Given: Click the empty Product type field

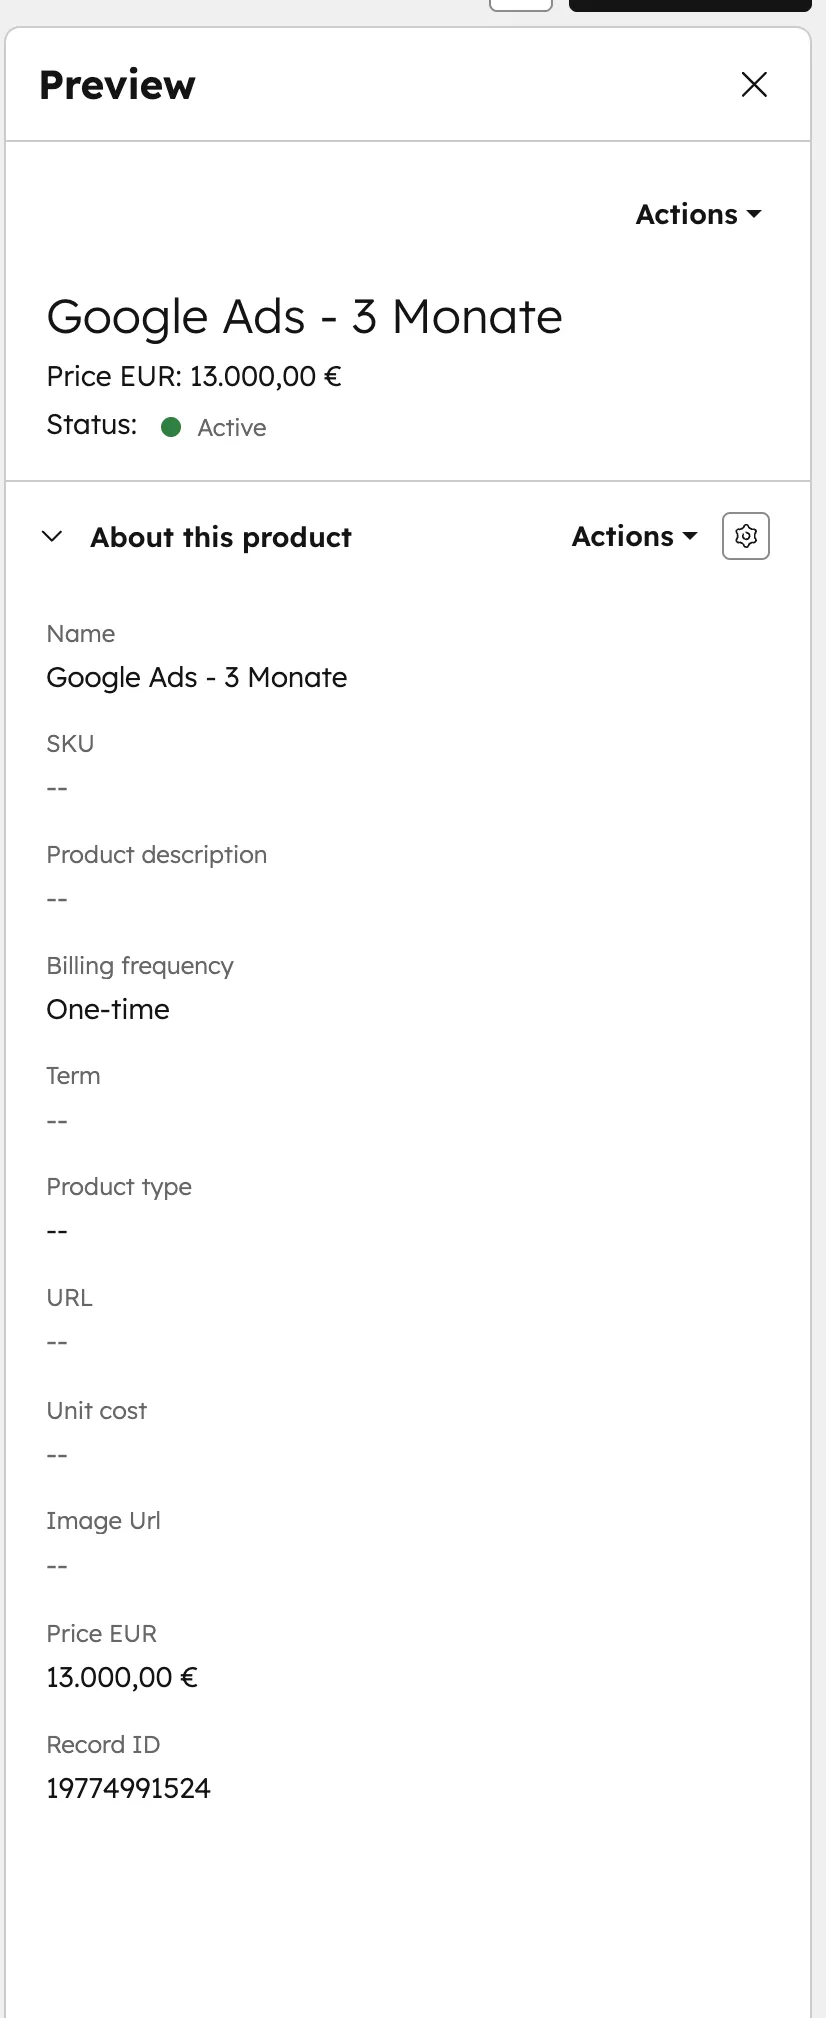Looking at the screenshot, I should click(57, 1232).
